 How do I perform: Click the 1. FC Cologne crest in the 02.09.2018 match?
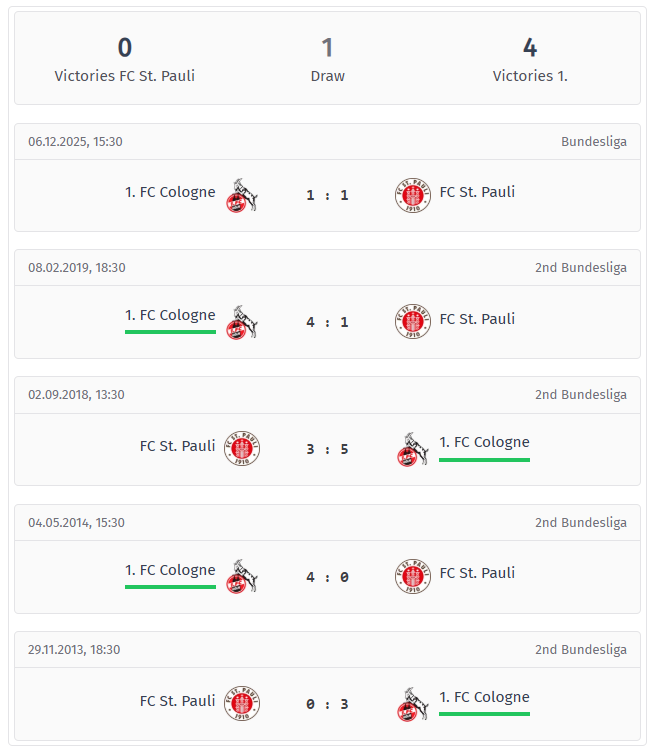[412, 449]
